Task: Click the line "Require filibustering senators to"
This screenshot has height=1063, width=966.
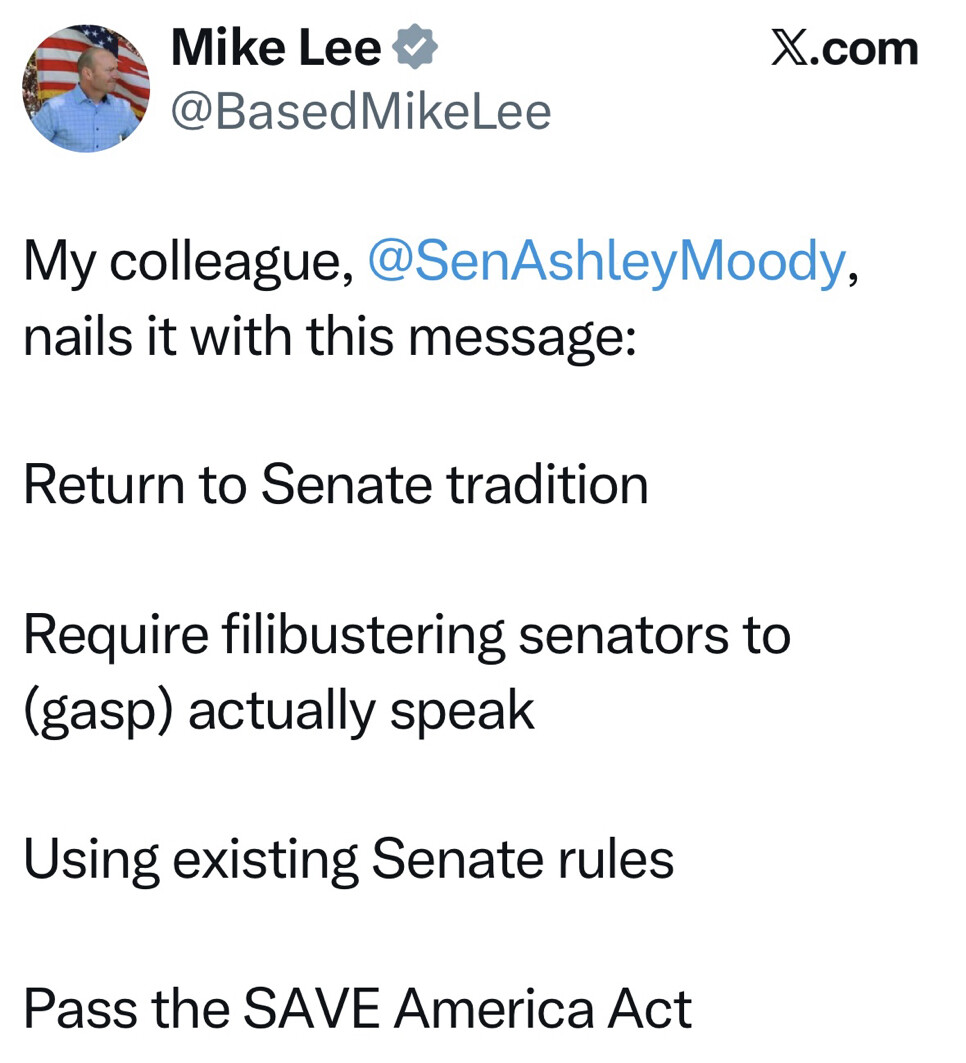Action: point(407,635)
